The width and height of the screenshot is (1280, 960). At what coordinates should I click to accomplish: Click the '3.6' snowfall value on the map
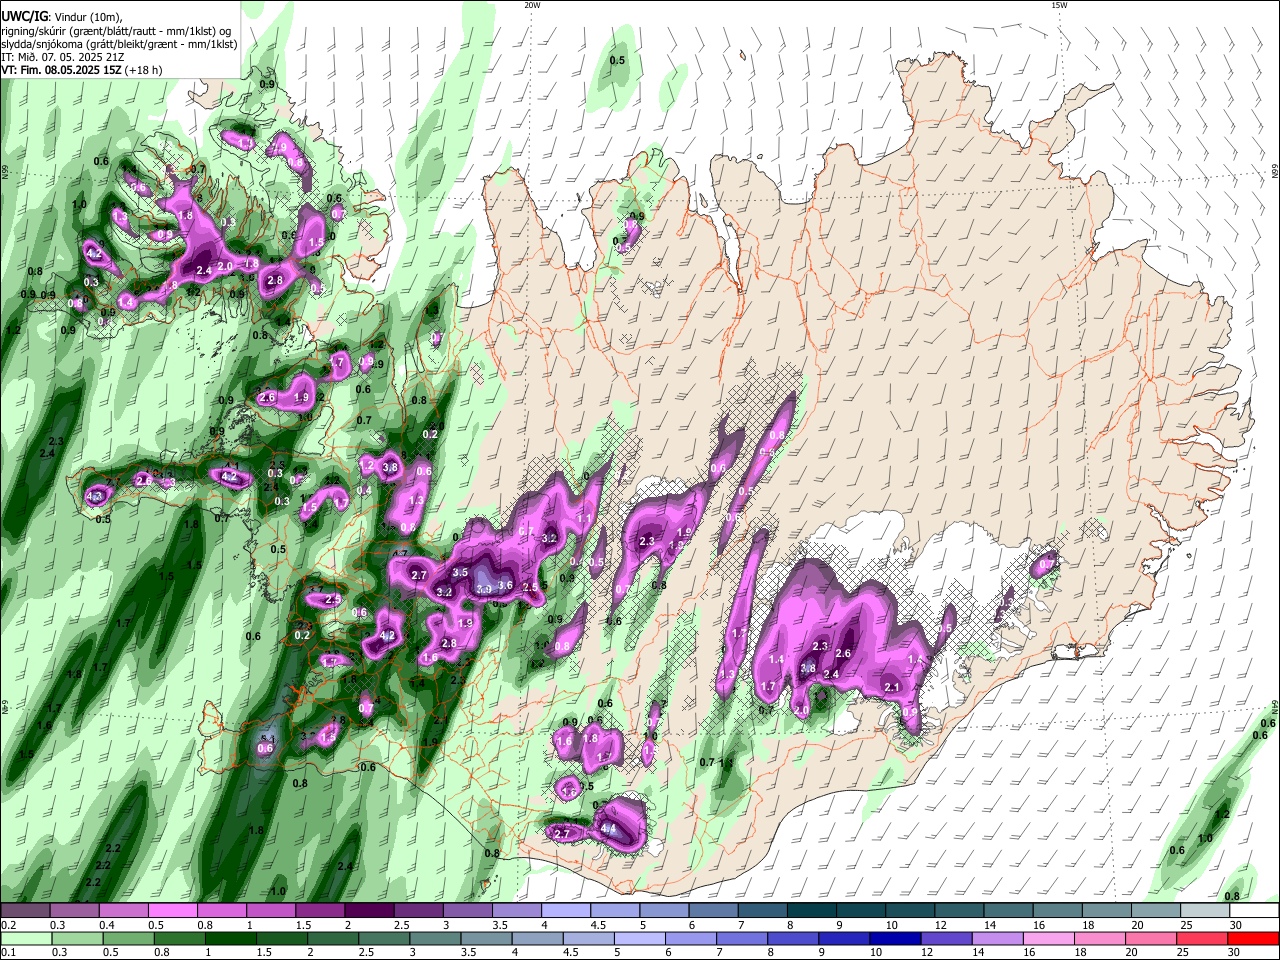point(505,586)
